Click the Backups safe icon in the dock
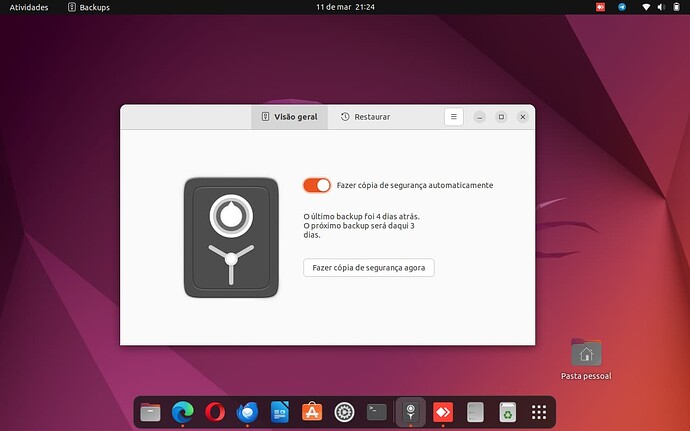The width and height of the screenshot is (690, 431). click(x=411, y=413)
